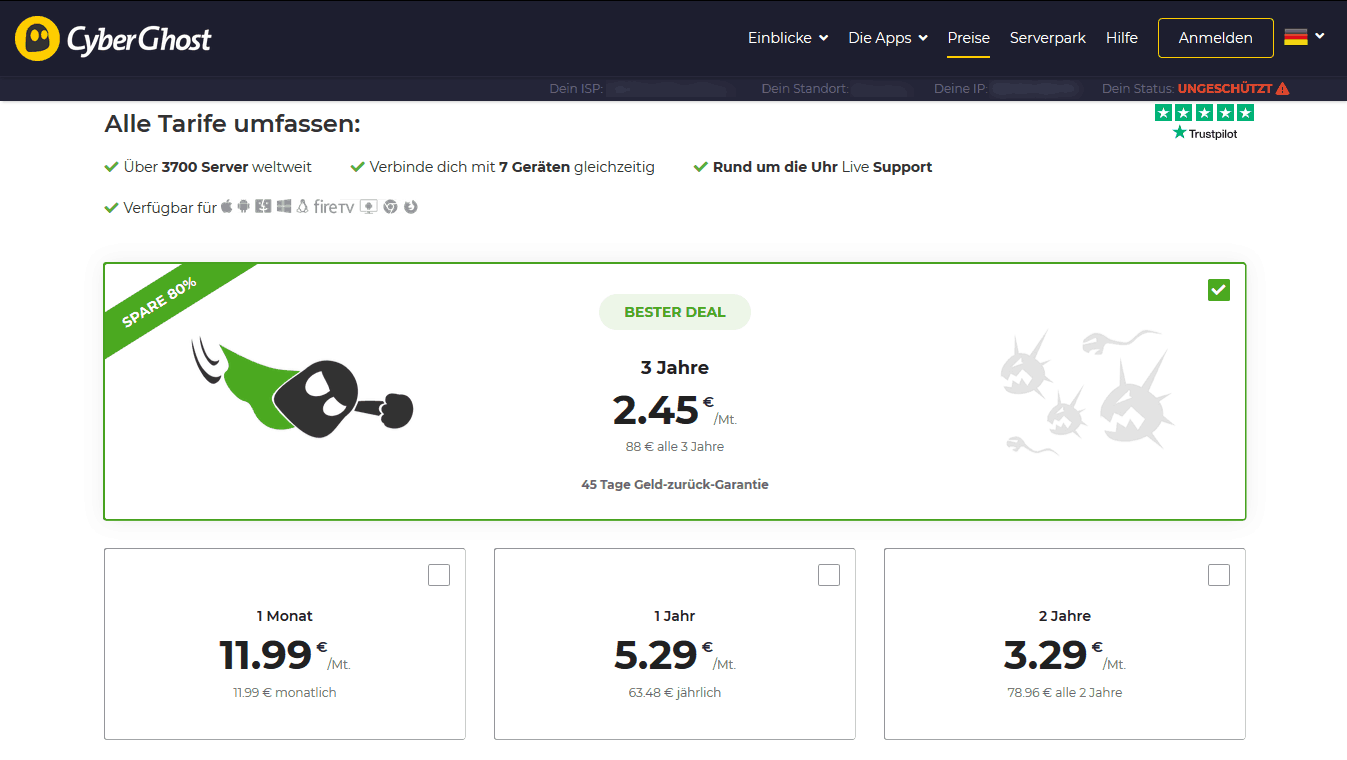Check the 2 Jahre plan checkbox
The image size is (1347, 760).
[x=1219, y=575]
